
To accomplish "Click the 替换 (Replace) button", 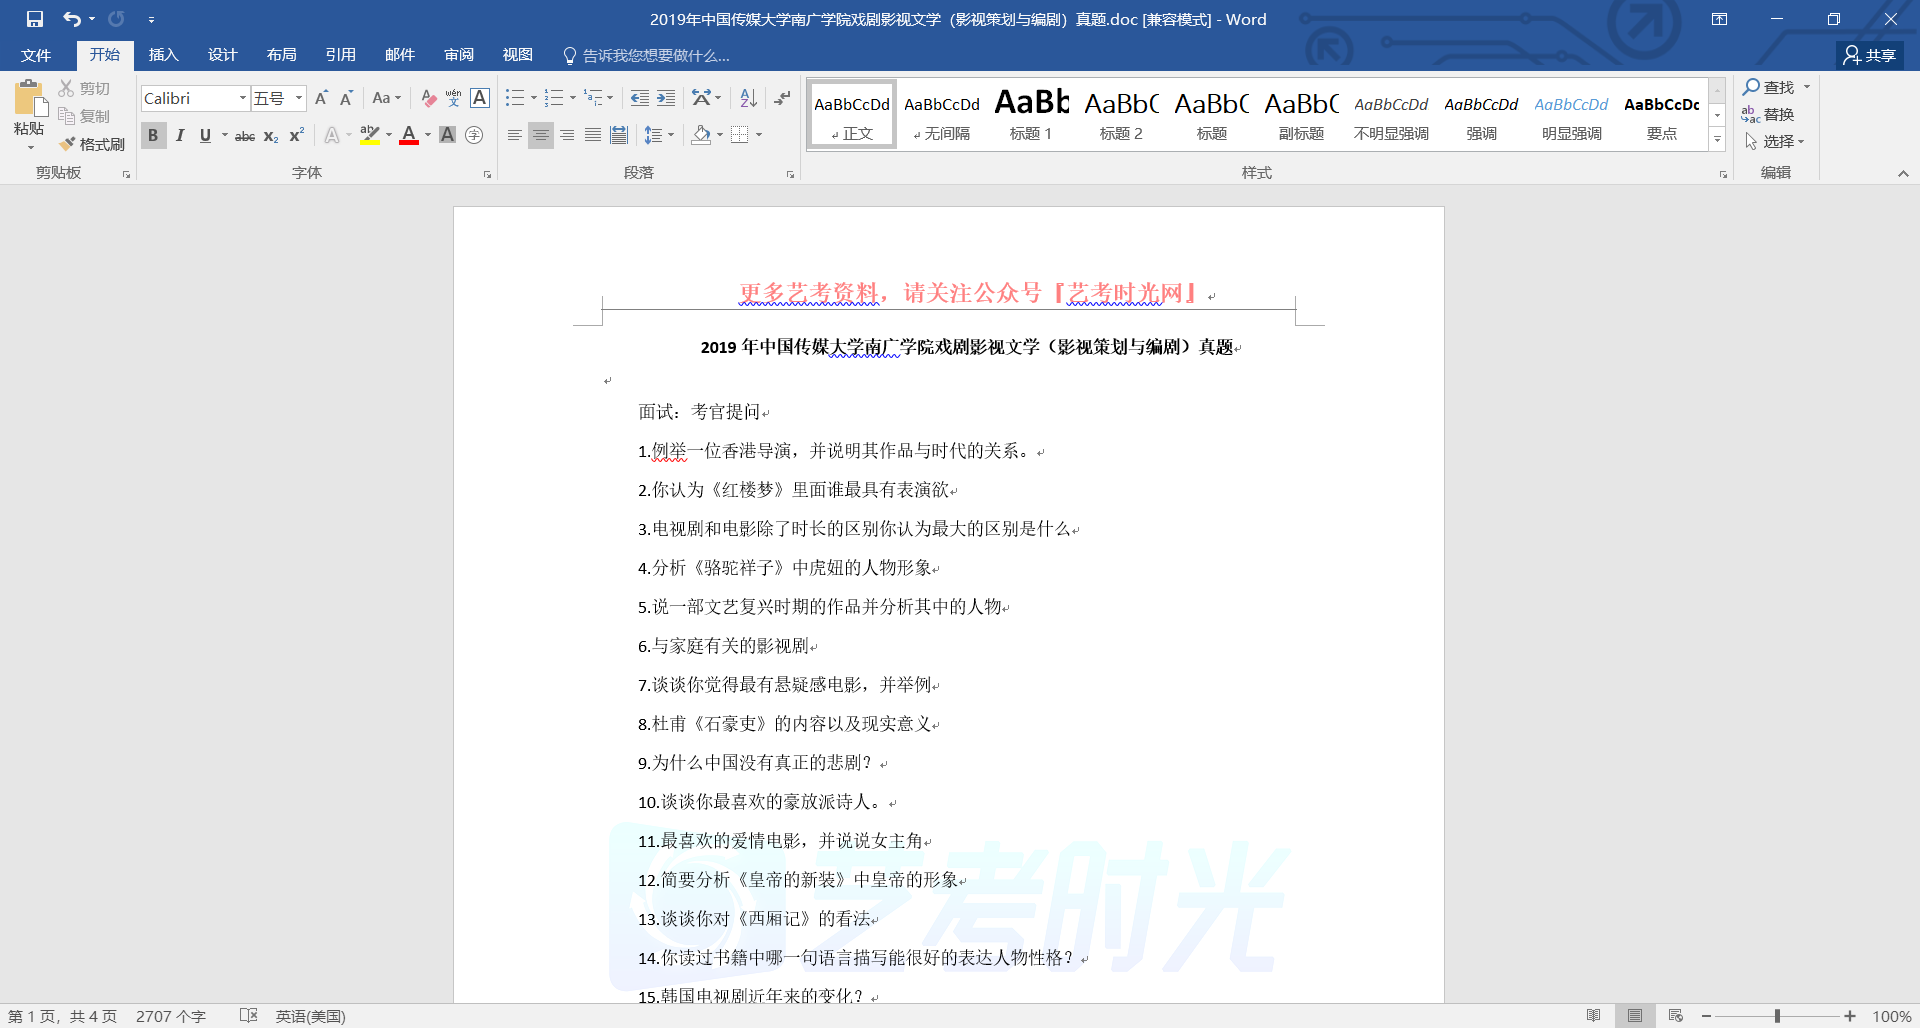I will point(1769,114).
